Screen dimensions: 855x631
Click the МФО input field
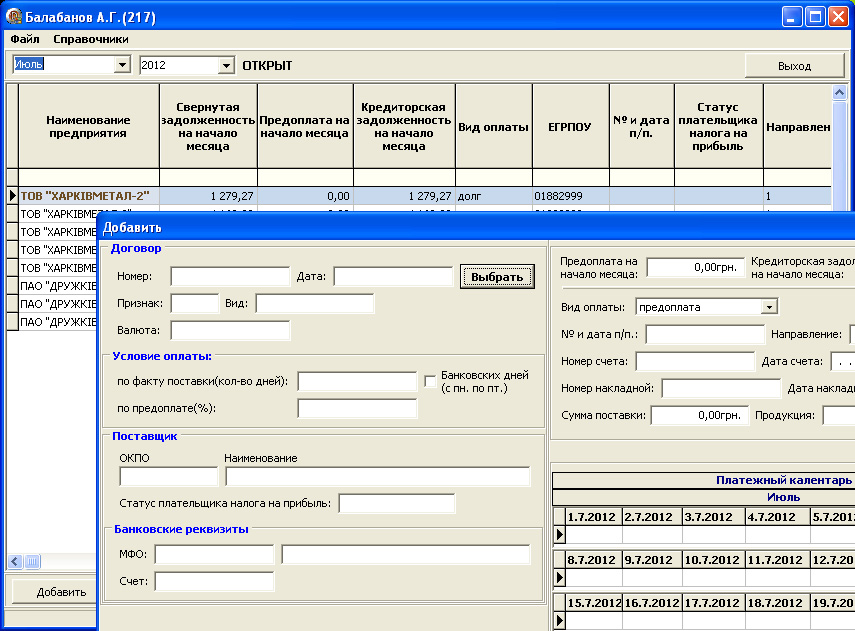[213, 555]
